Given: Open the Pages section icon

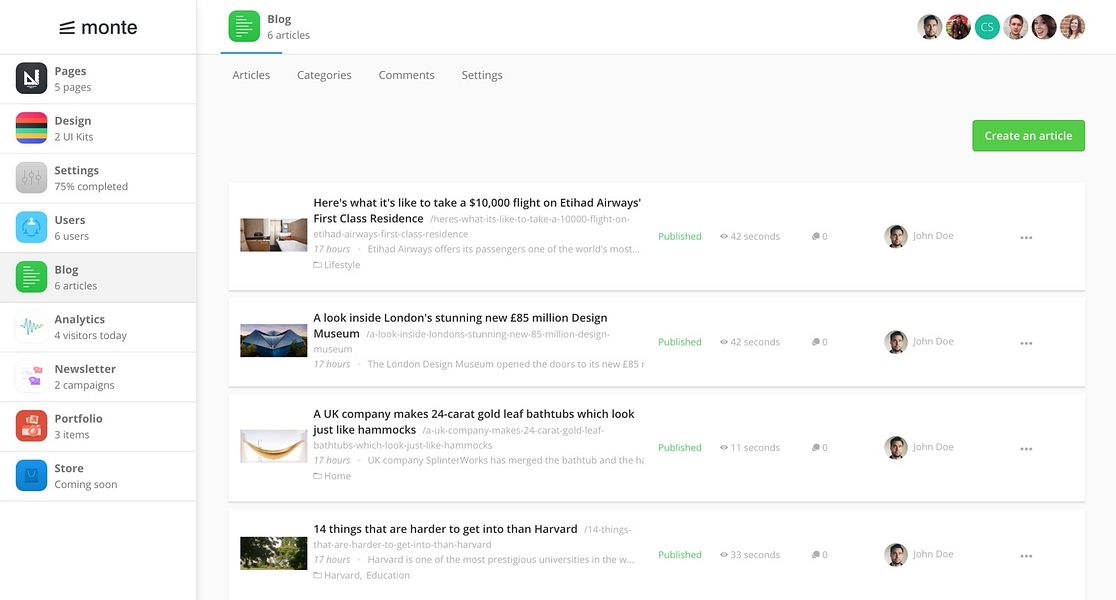Looking at the screenshot, I should 31,78.
